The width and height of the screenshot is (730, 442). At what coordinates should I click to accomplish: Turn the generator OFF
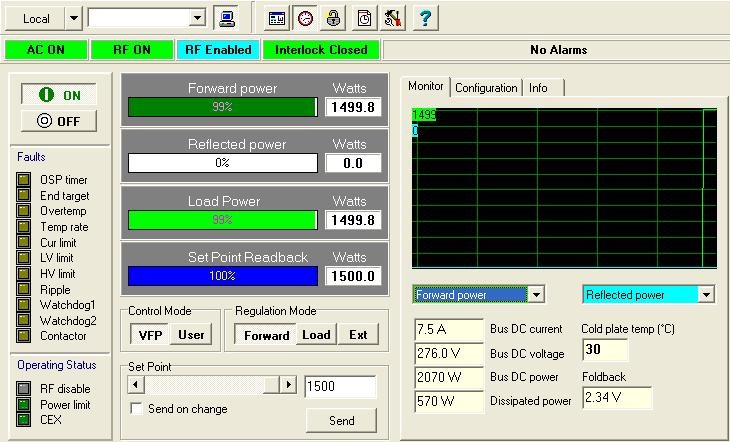[x=59, y=121]
